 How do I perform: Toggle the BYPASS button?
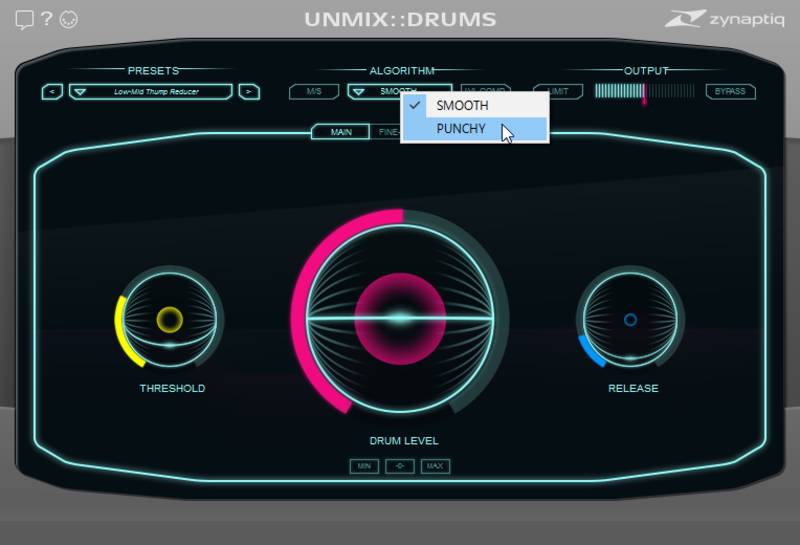730,91
